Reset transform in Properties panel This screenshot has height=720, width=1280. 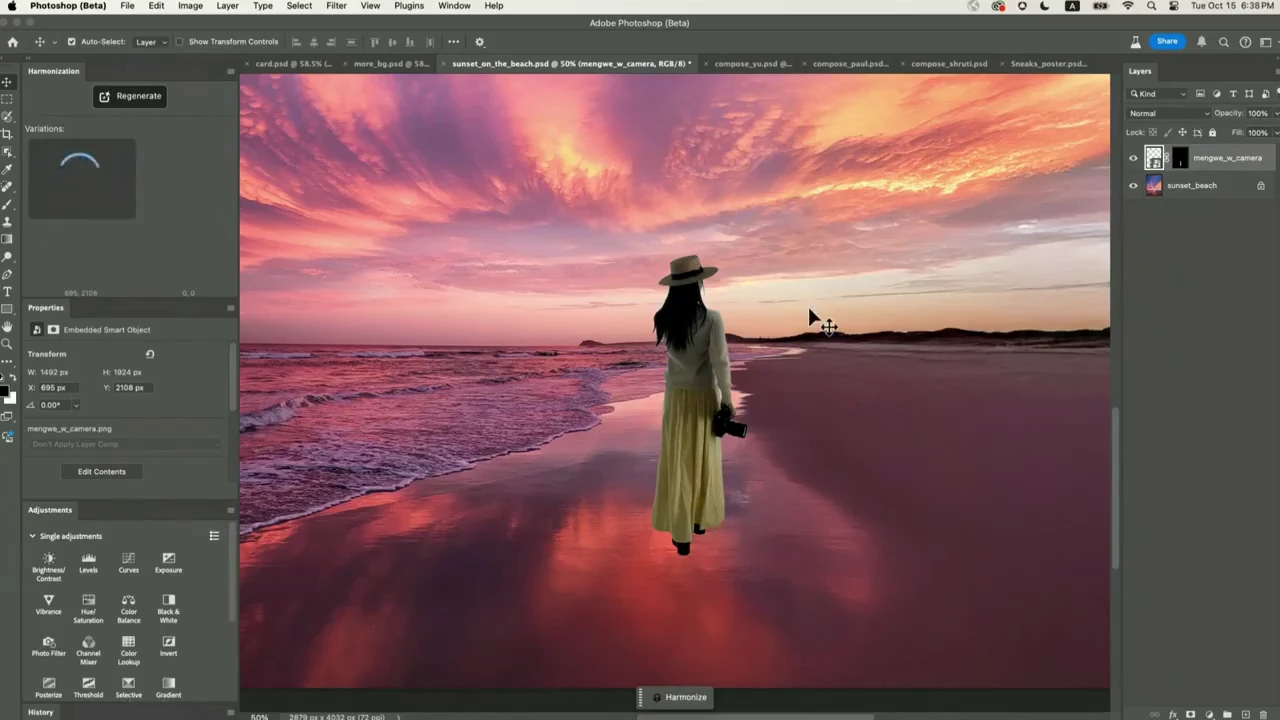pos(150,354)
